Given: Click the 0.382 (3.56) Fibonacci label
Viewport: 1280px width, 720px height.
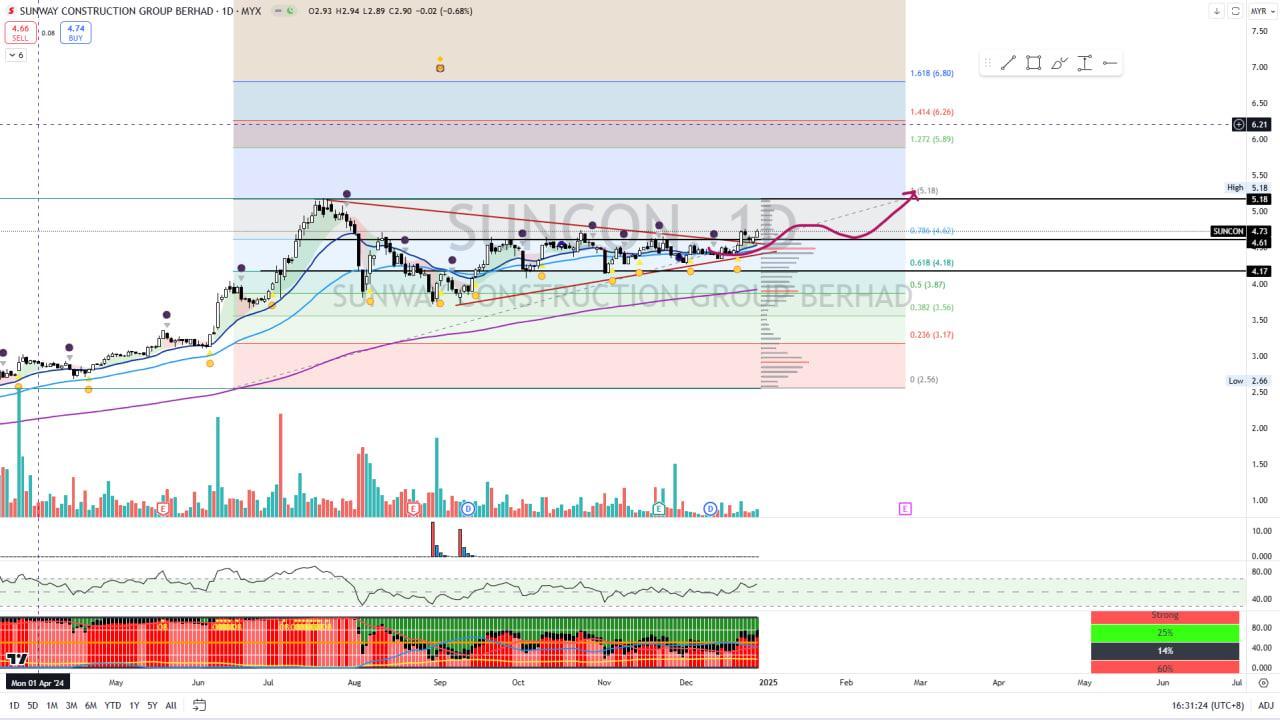Looking at the screenshot, I should [931, 307].
